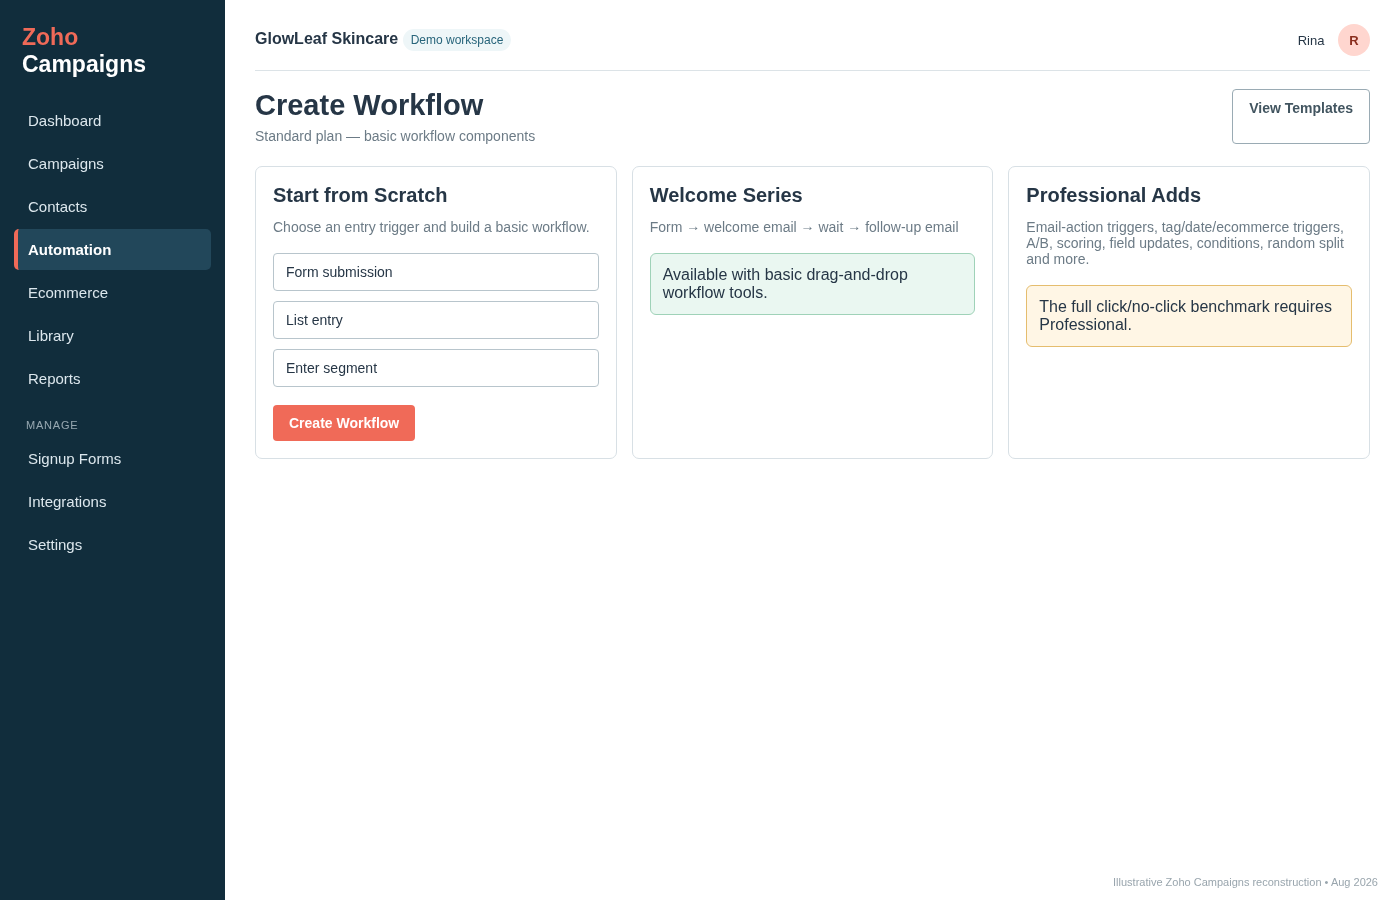Select the Automation sidebar item
Screen dimensions: 1400x900
(112, 250)
